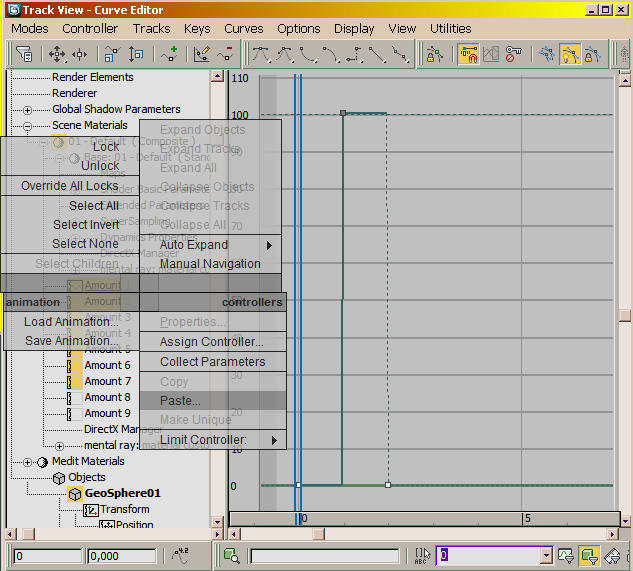Set tangents to Slow
This screenshot has height=571, width=633.
pos(331,54)
